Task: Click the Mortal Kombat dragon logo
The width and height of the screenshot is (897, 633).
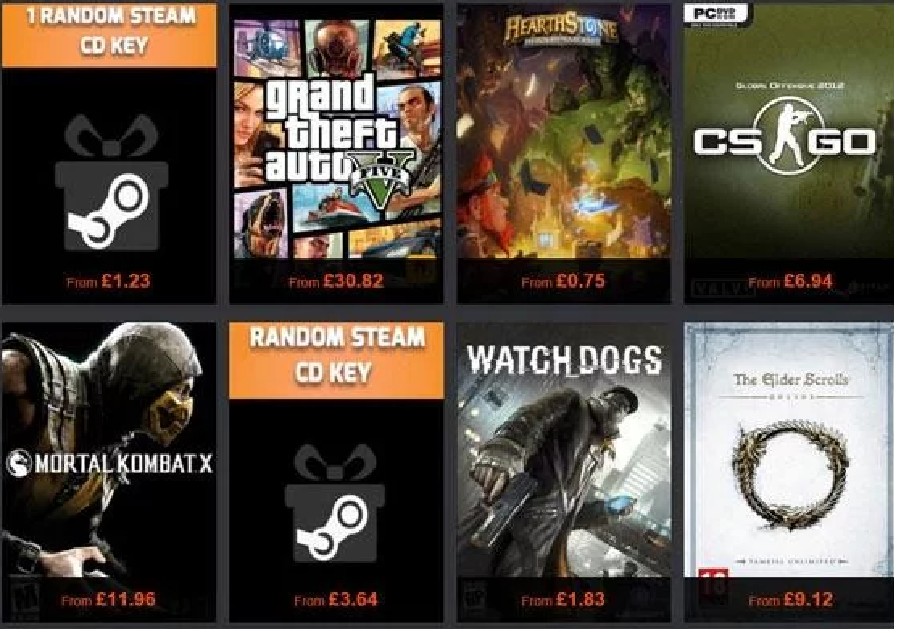Action: 19,463
